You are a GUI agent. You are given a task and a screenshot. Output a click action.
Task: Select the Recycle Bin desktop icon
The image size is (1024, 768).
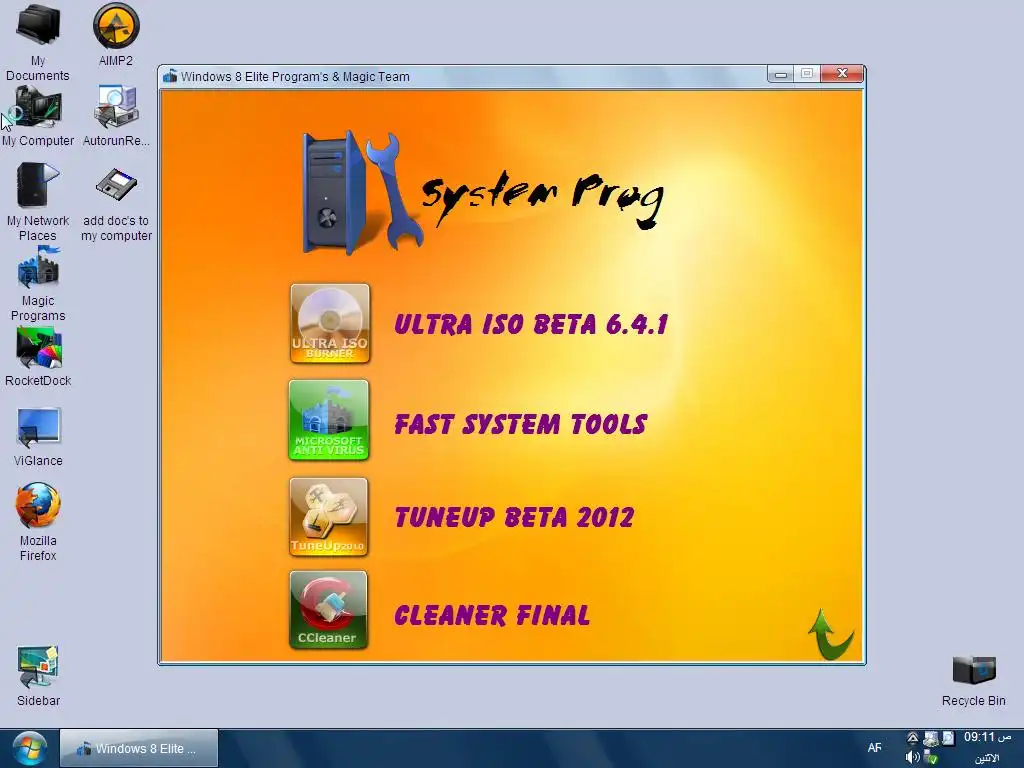(x=974, y=681)
